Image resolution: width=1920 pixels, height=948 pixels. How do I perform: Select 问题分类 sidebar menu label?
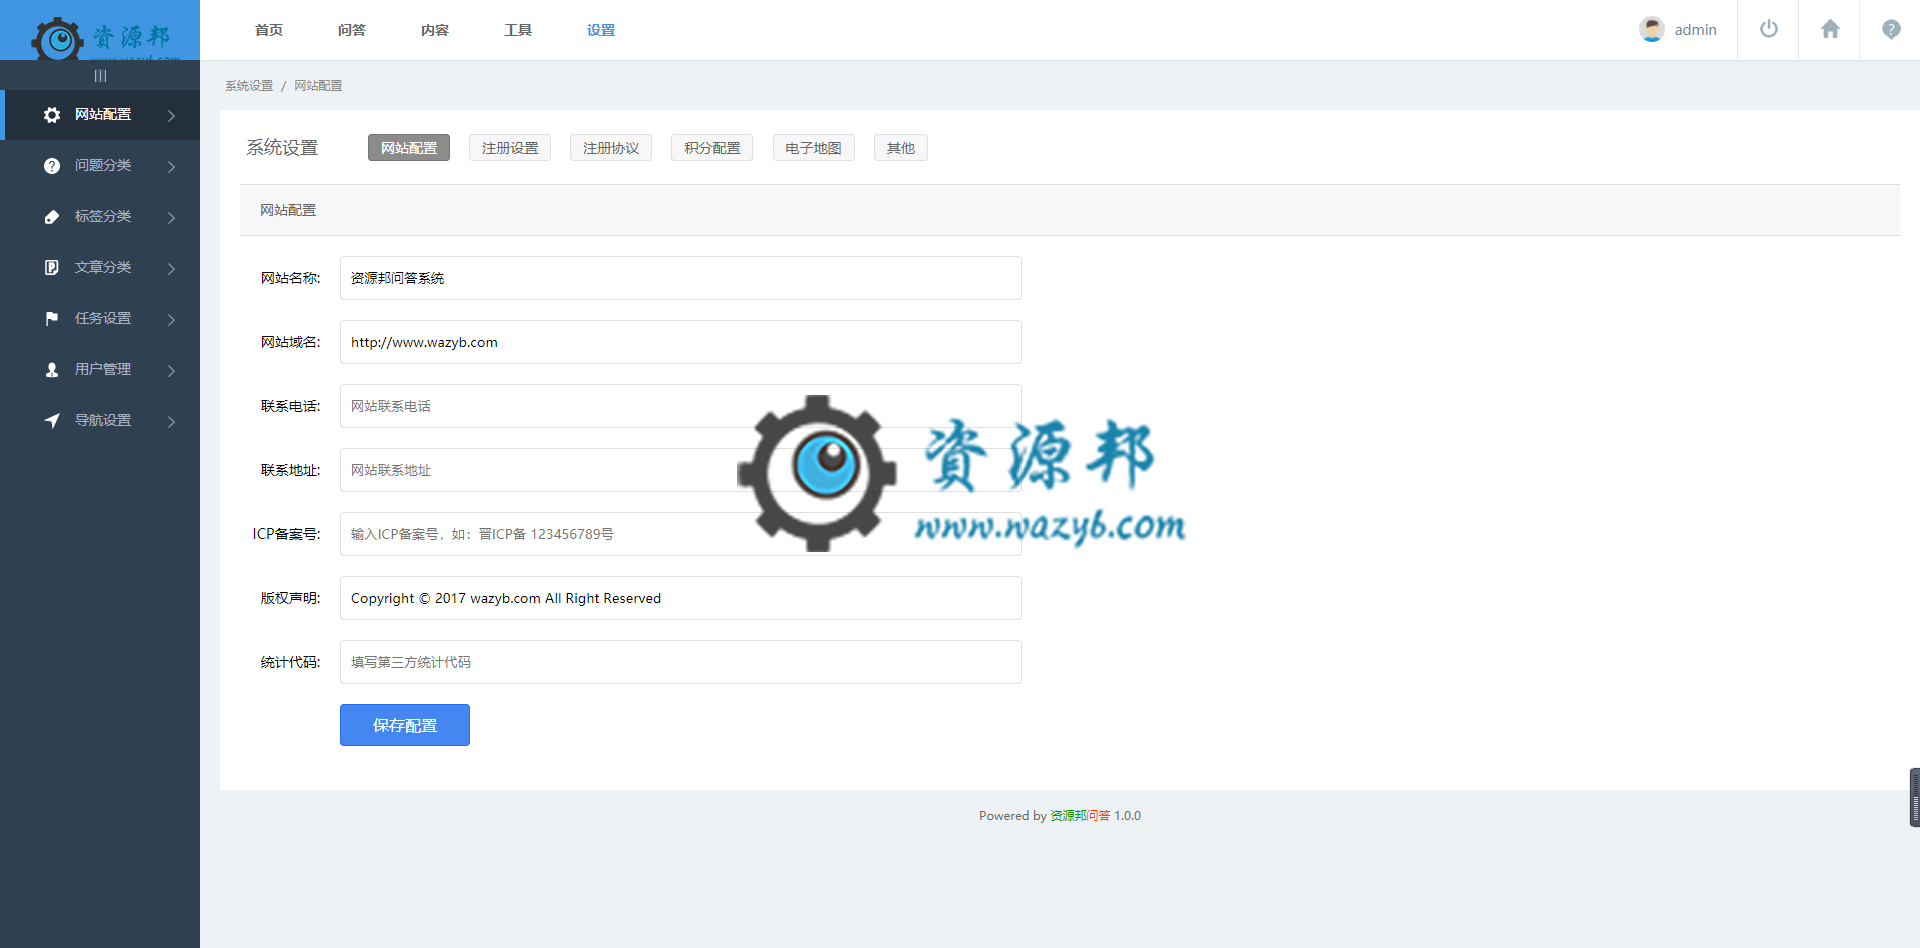point(103,165)
